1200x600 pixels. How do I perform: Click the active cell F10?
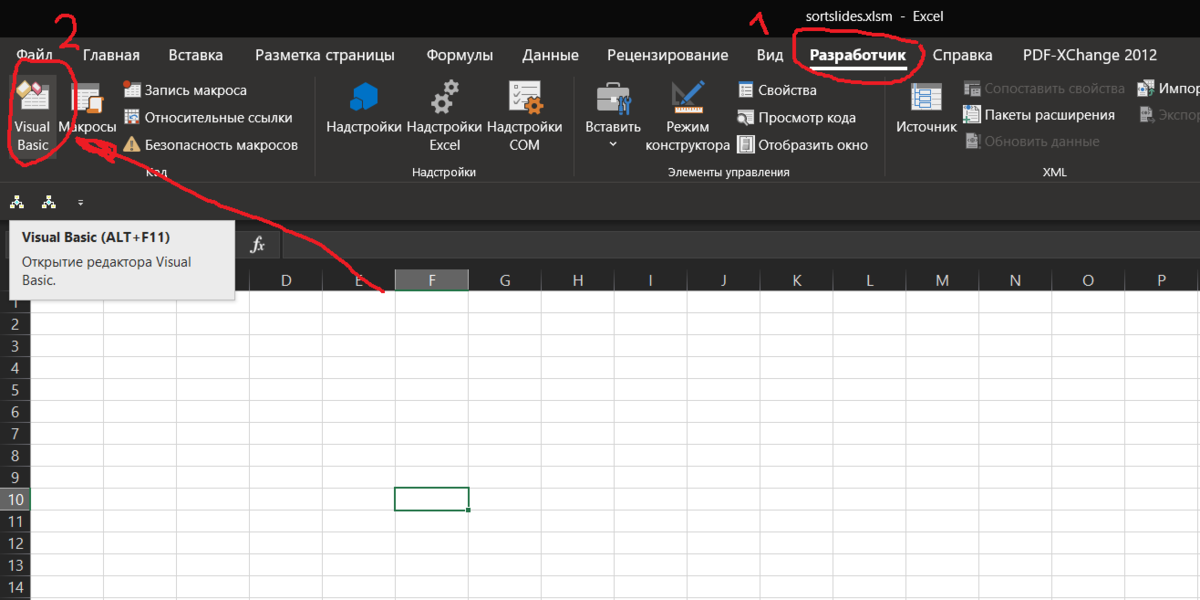pyautogui.click(x=432, y=499)
